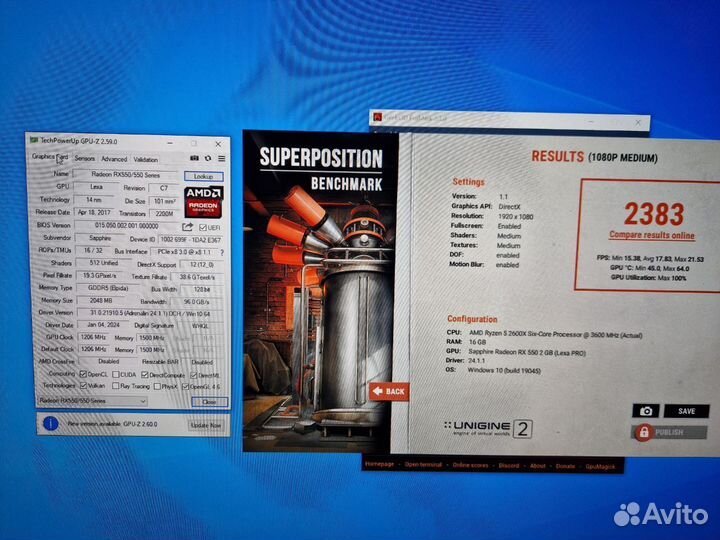Screen dimensions: 720x540
Task: Click the Superposition Benchmark artwork image
Action: 320,291
